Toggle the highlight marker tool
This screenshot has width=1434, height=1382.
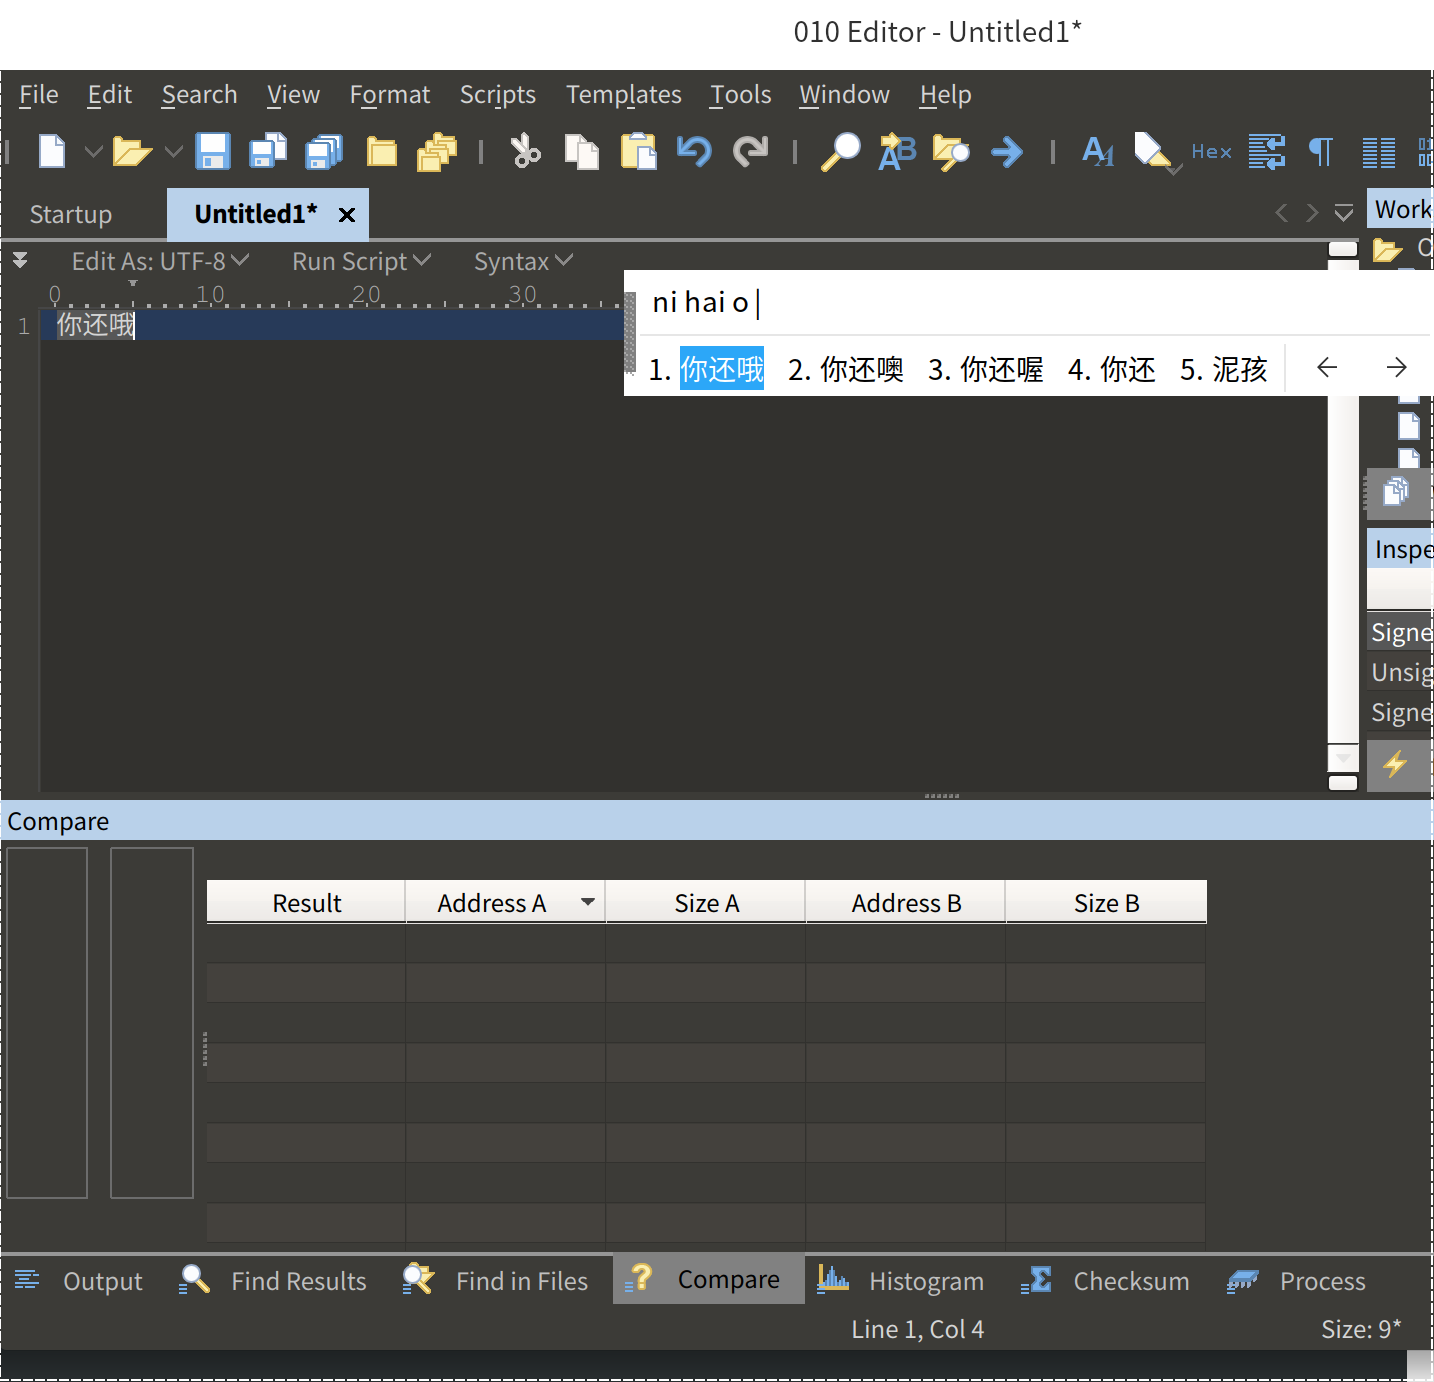[1152, 152]
